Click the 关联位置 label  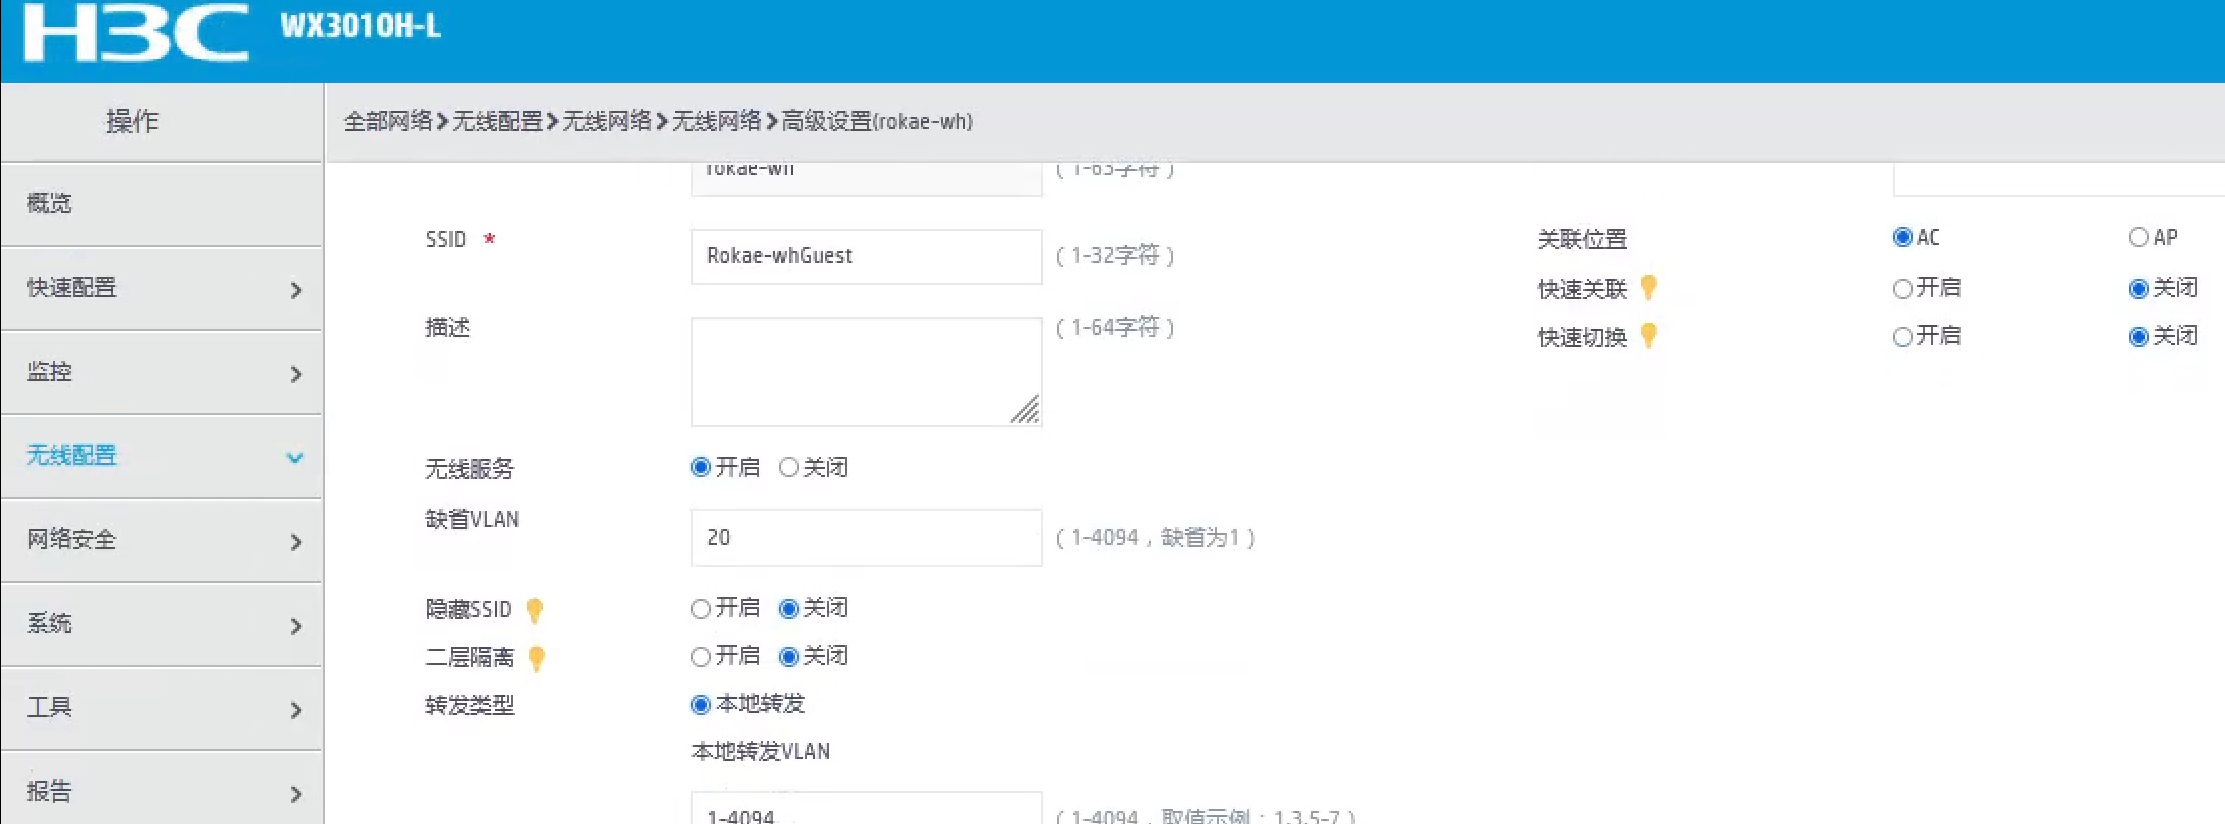(x=1582, y=240)
